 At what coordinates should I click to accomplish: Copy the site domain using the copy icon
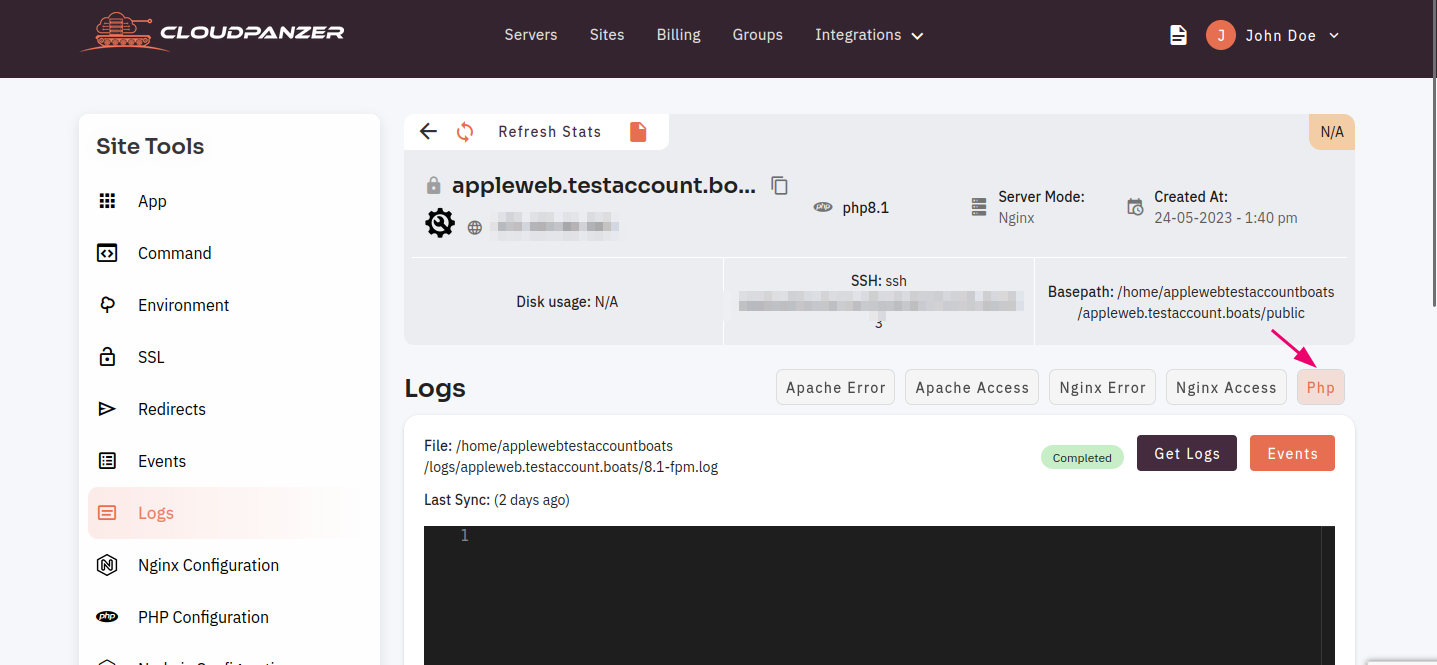point(780,185)
